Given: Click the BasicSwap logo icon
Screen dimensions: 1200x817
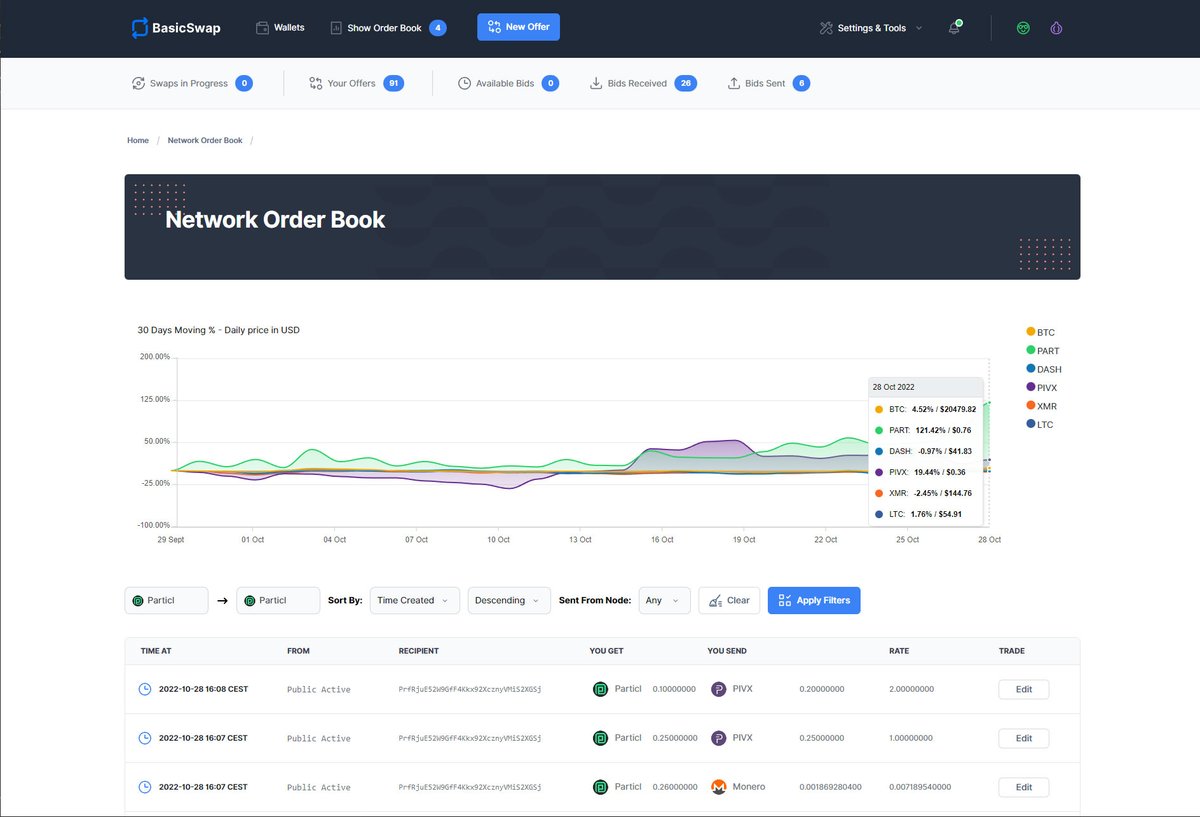Looking at the screenshot, I should [x=140, y=28].
